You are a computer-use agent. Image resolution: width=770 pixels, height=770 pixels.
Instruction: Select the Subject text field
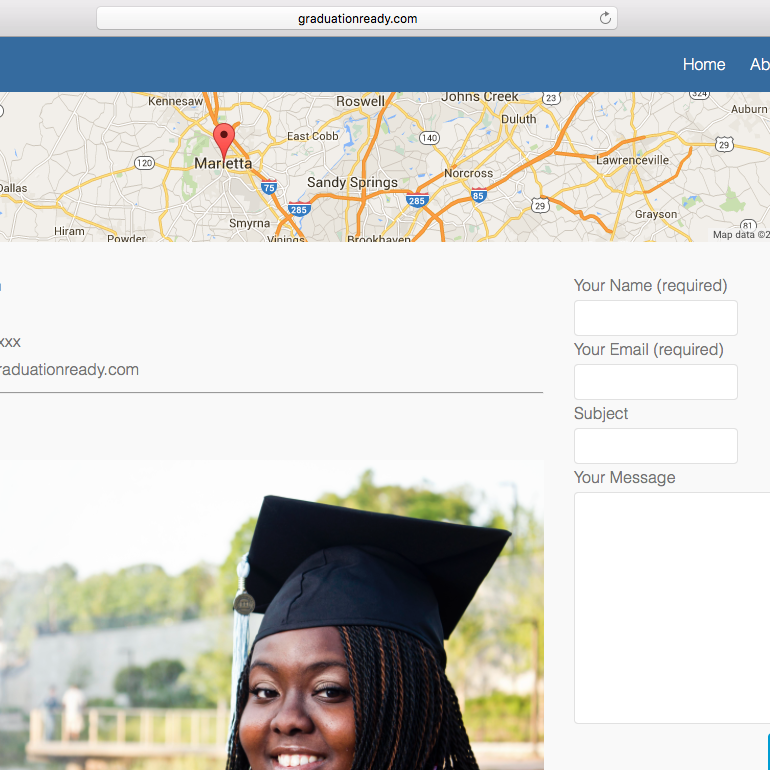tap(655, 446)
